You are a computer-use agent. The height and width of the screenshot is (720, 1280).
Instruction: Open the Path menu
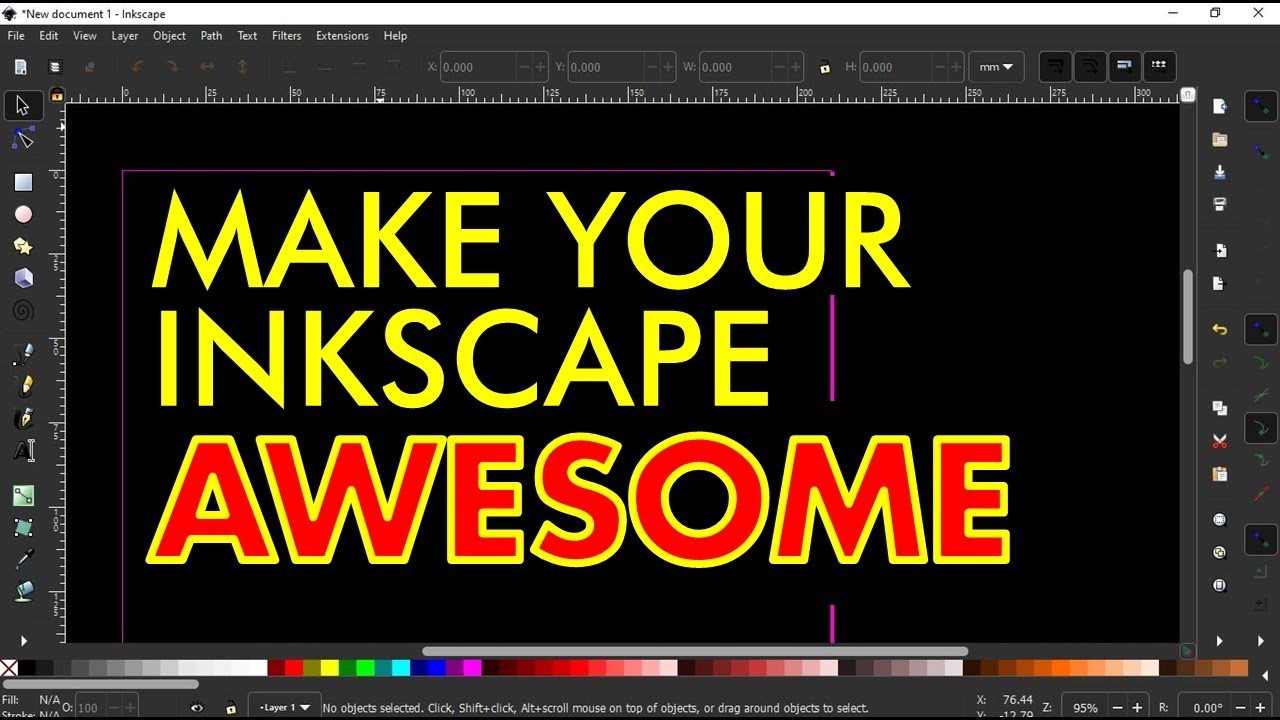(x=211, y=36)
